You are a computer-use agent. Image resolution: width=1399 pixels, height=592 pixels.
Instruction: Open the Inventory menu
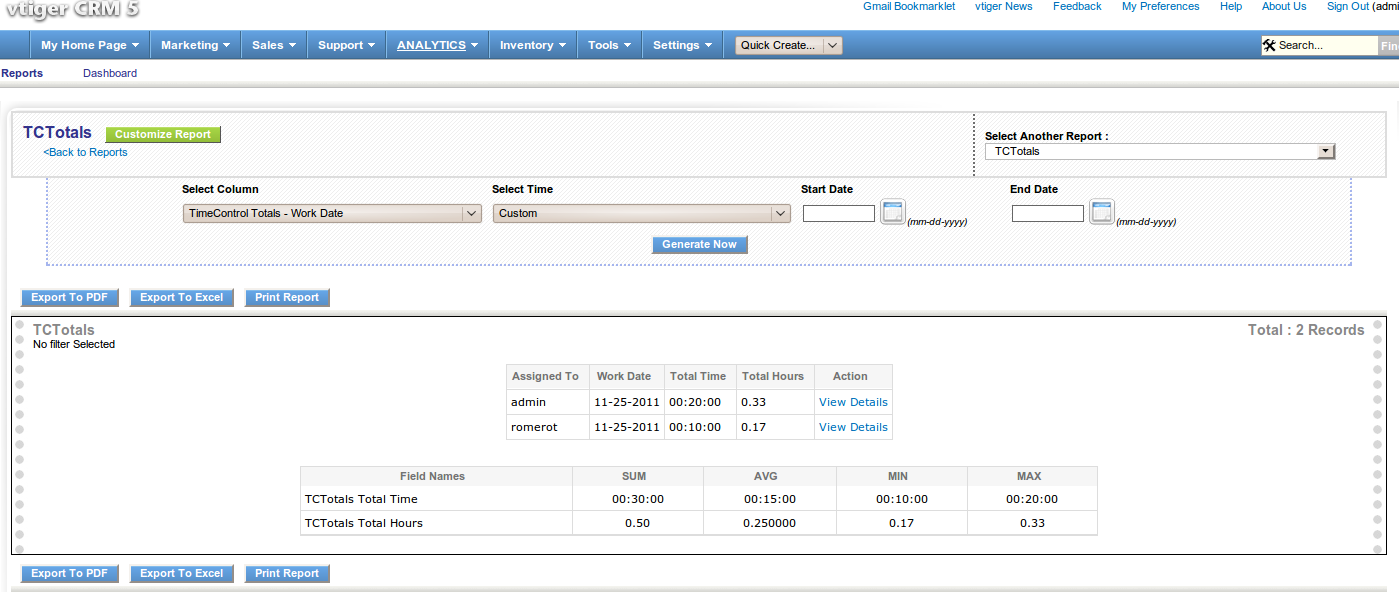coord(533,45)
